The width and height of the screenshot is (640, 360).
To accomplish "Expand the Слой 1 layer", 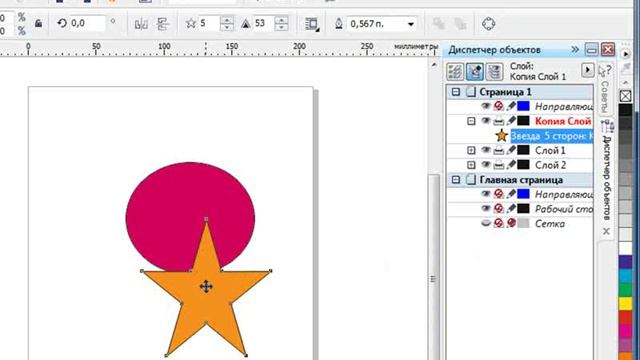I will pyautogui.click(x=471, y=150).
